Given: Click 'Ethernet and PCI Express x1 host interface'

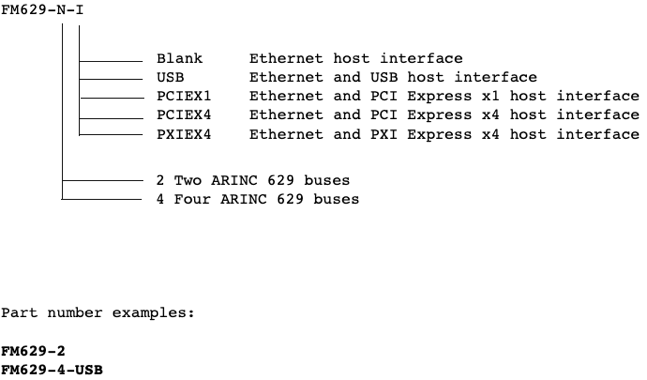Looking at the screenshot, I should pyautogui.click(x=444, y=96).
